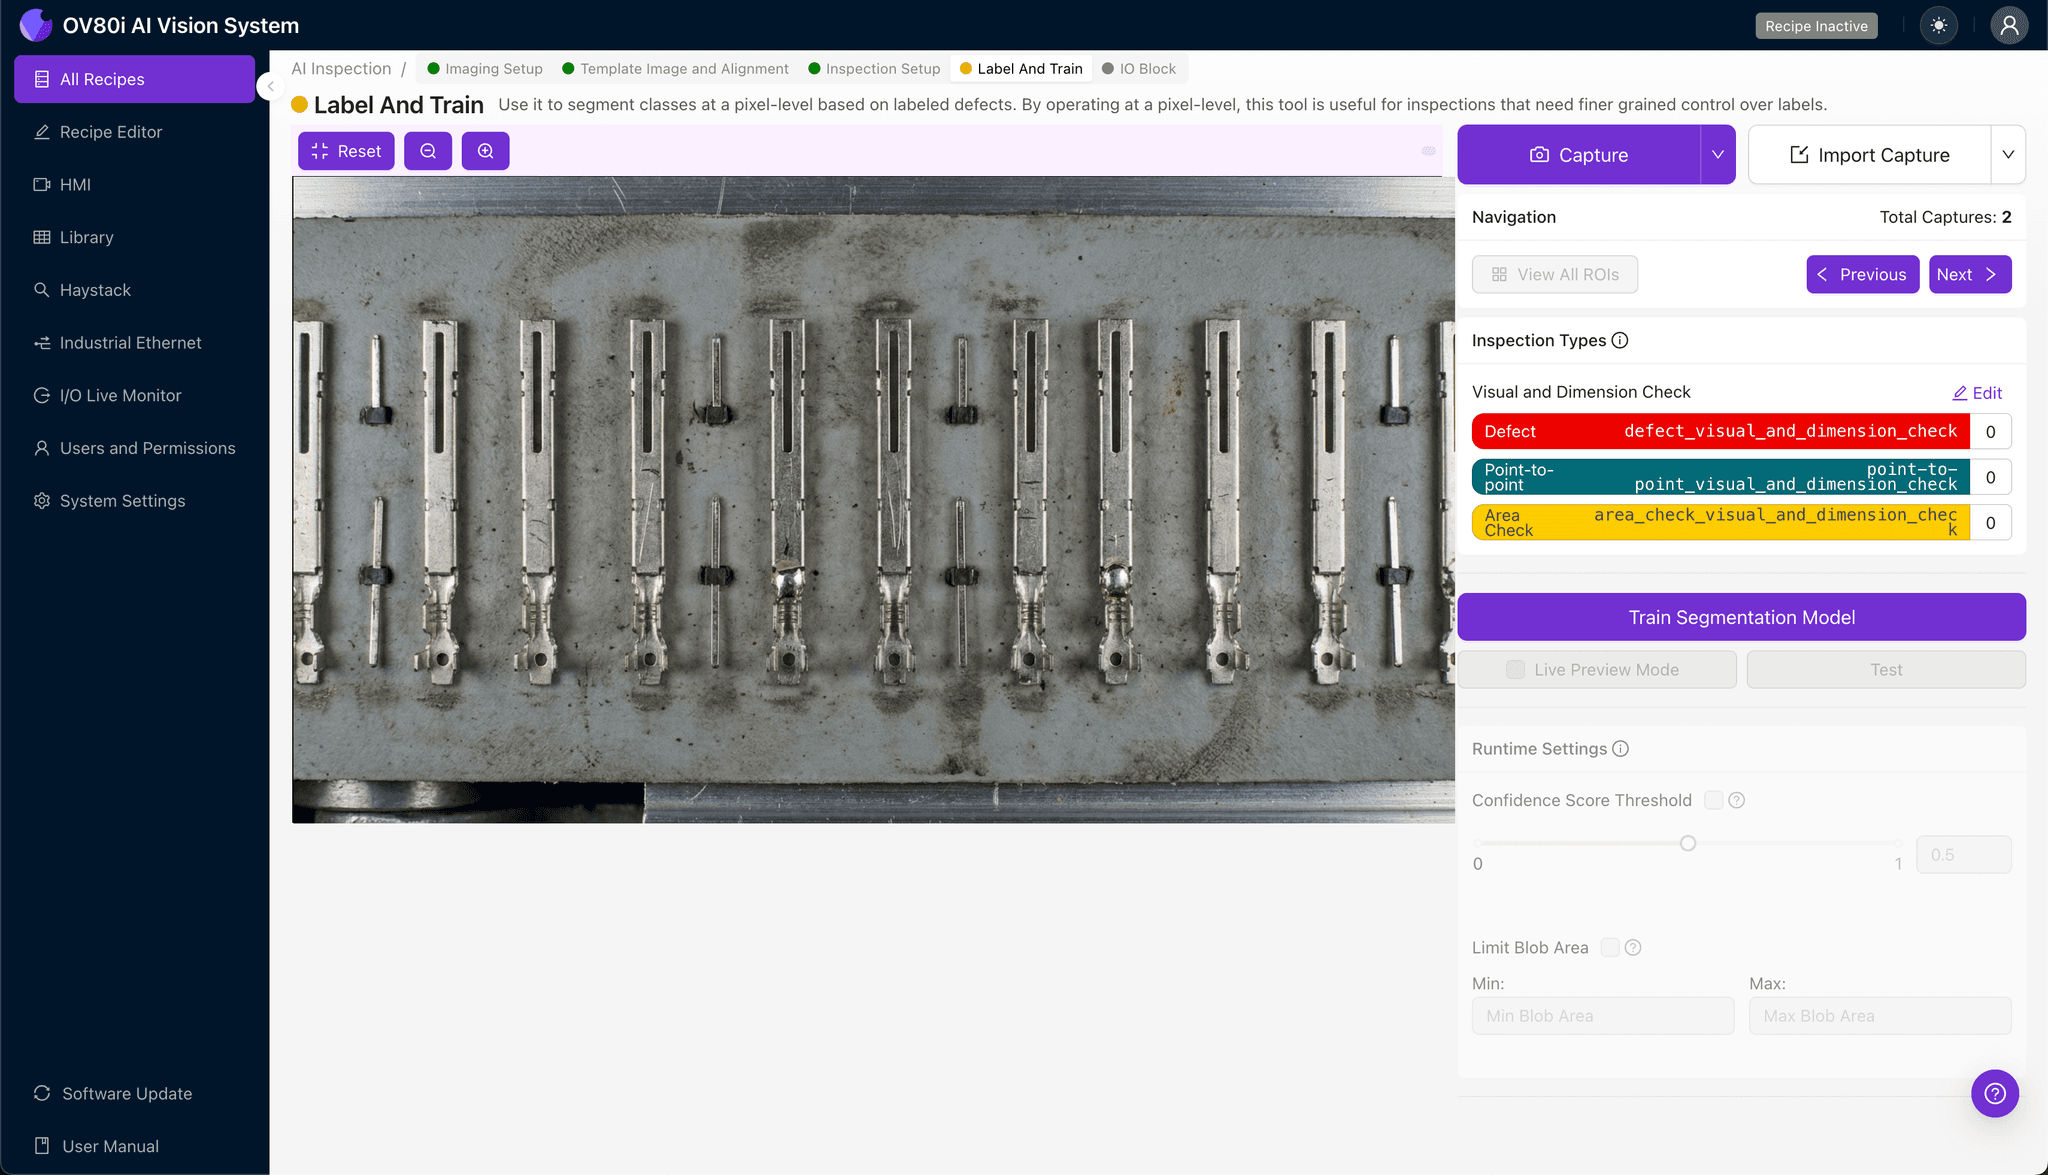Screen dimensions: 2048x1175
Task: Click the Min Blob Area input field
Action: (1602, 1015)
